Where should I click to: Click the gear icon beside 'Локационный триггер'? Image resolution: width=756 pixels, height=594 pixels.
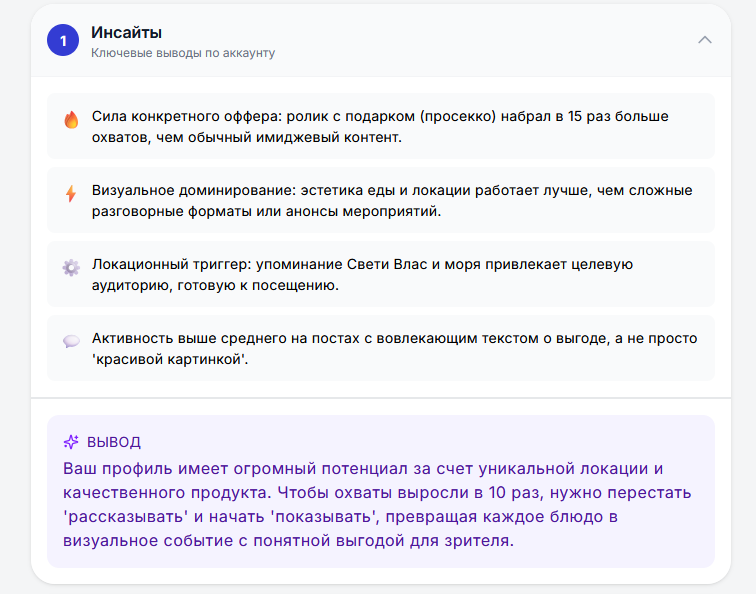click(x=71, y=268)
